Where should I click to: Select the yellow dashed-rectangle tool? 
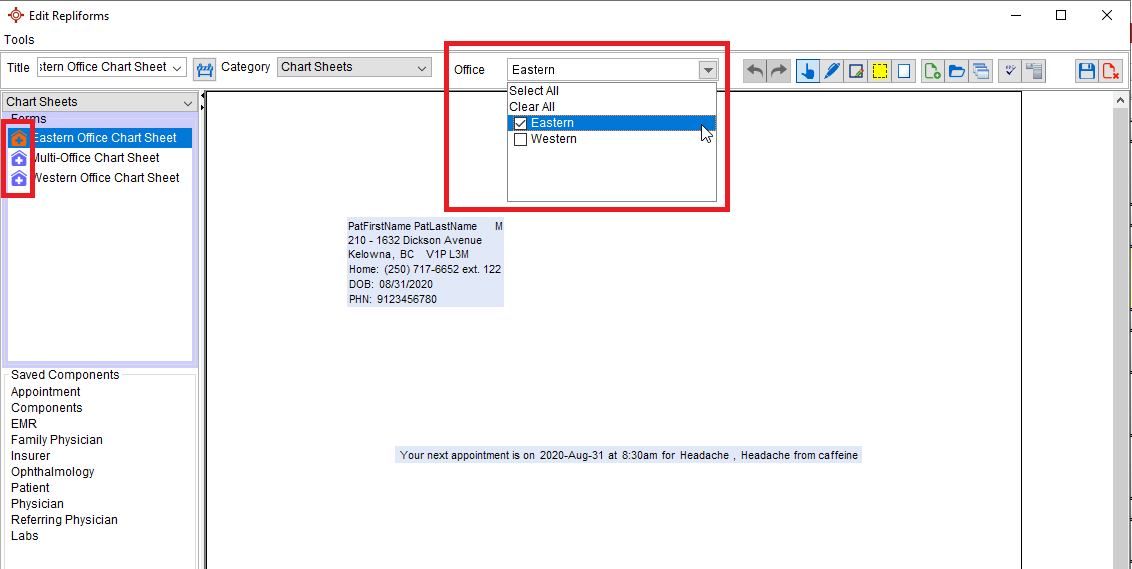[880, 71]
